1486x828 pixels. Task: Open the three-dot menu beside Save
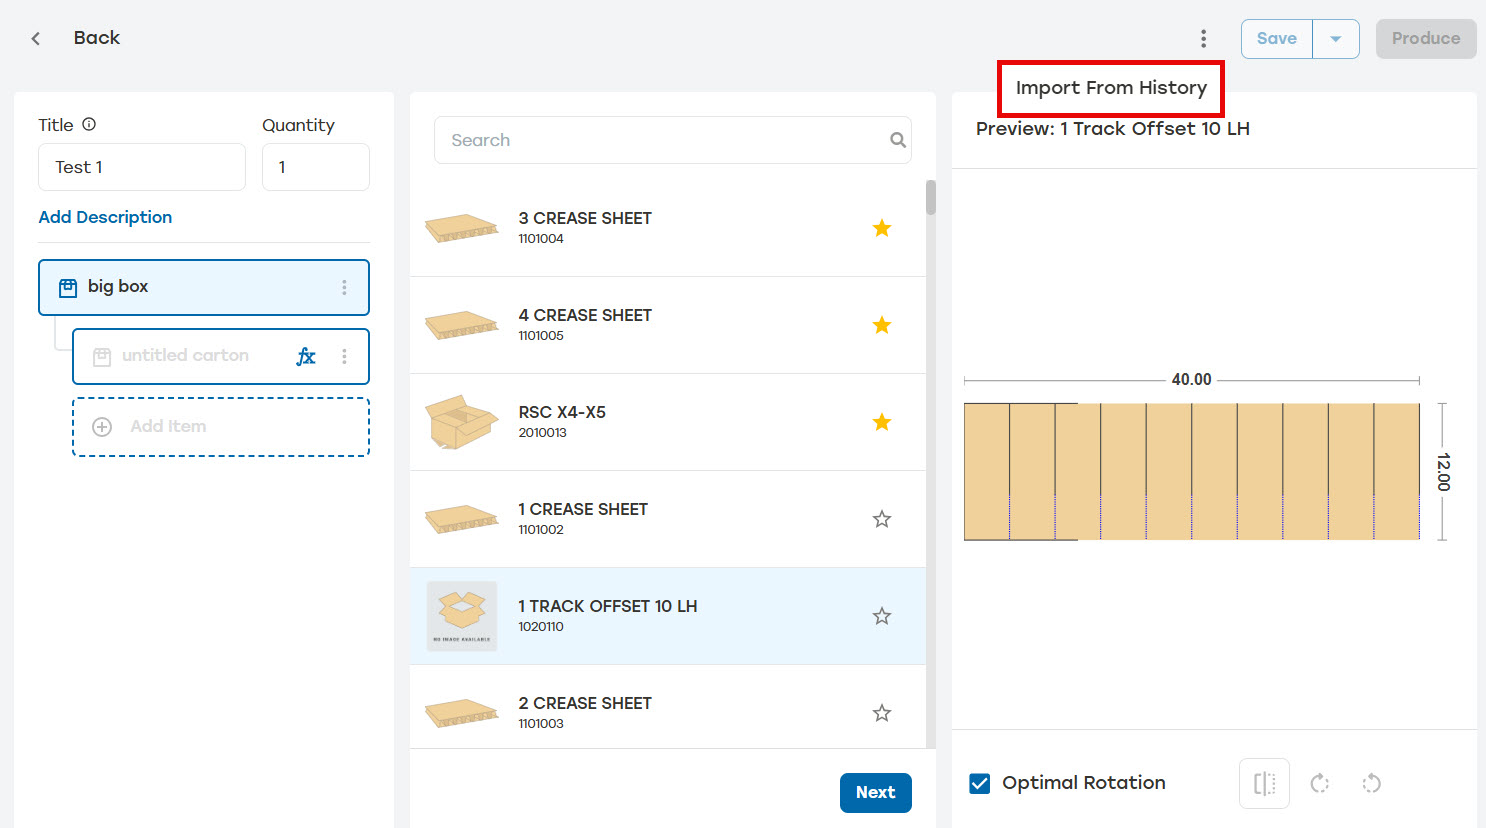pyautogui.click(x=1203, y=38)
